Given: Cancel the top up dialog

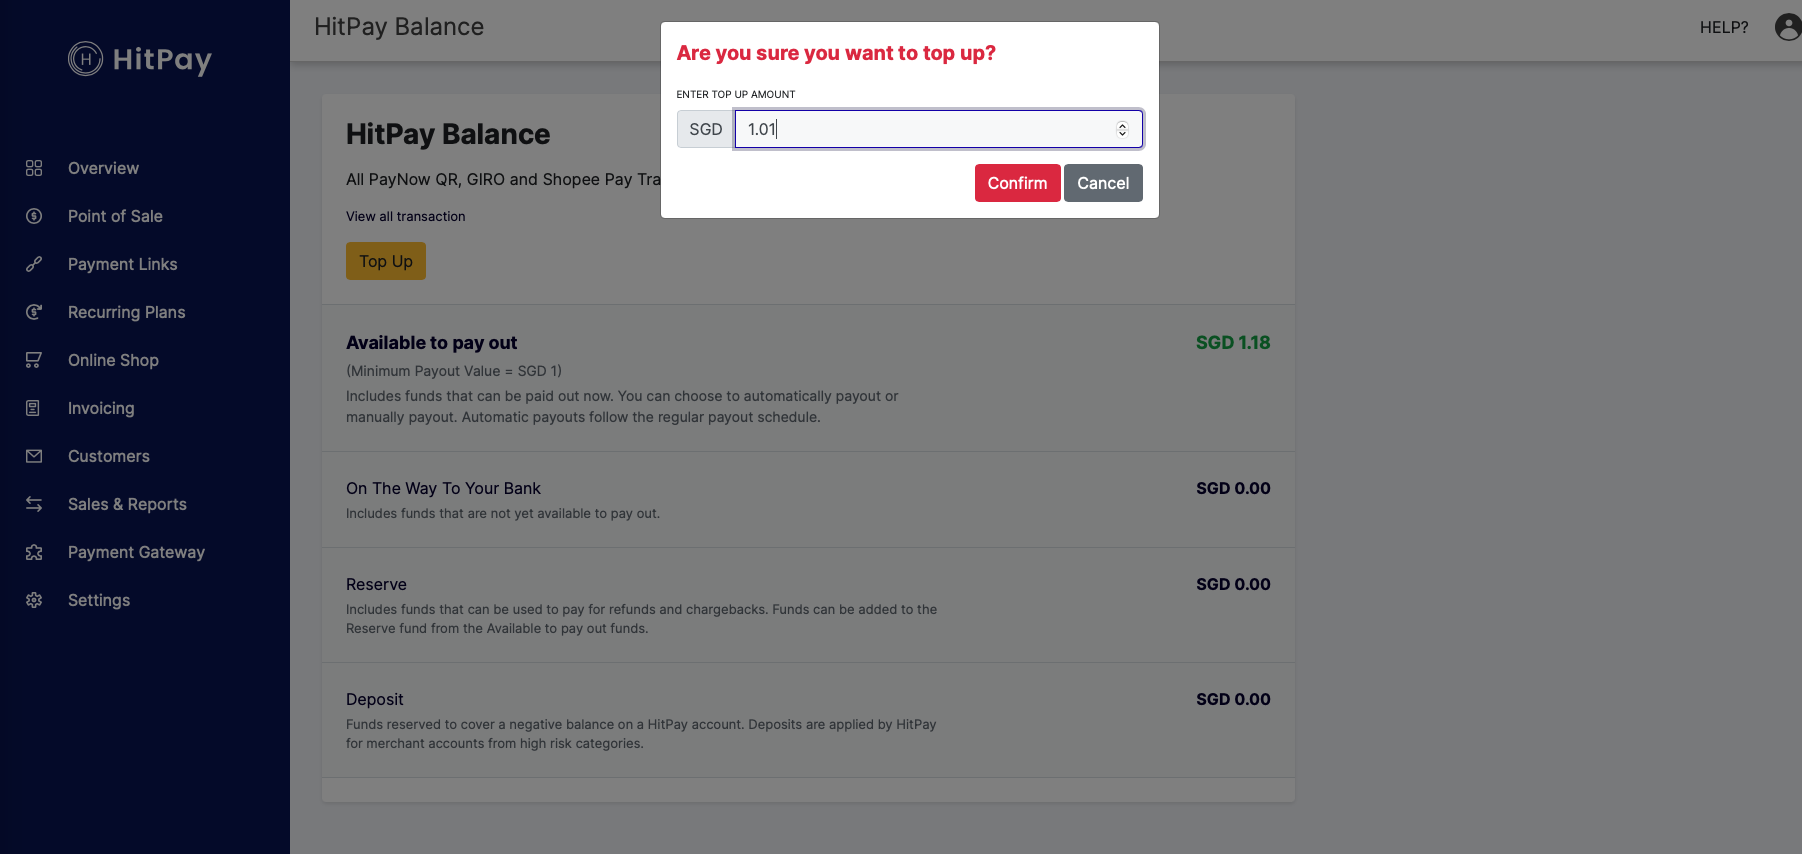Looking at the screenshot, I should 1103,183.
